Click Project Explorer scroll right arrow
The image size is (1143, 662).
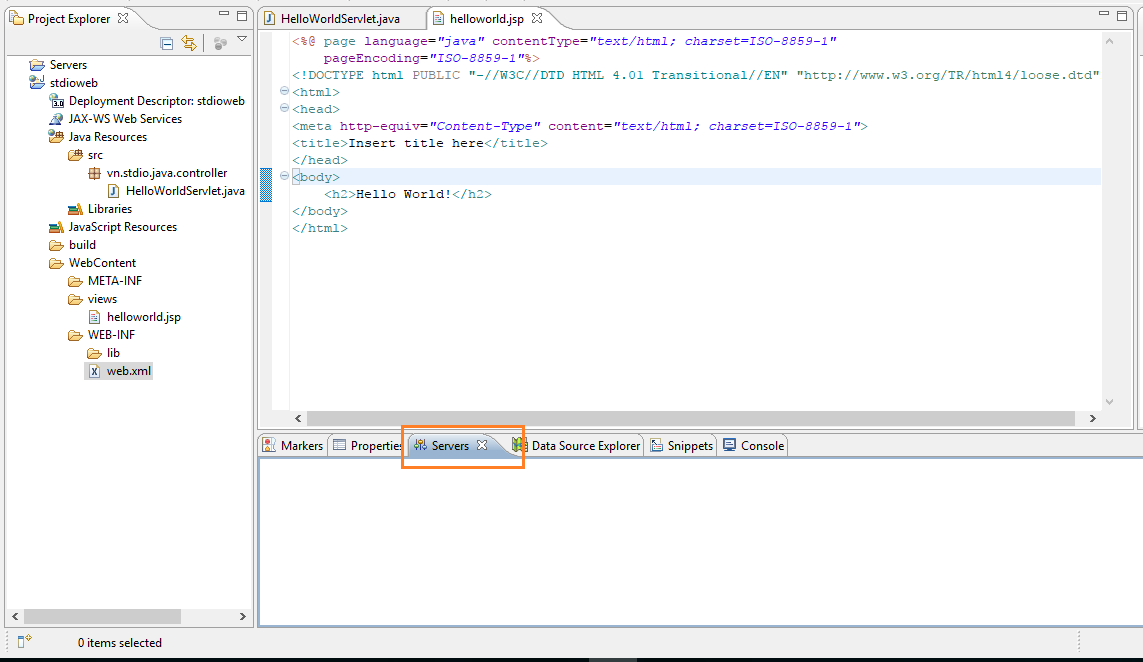243,617
